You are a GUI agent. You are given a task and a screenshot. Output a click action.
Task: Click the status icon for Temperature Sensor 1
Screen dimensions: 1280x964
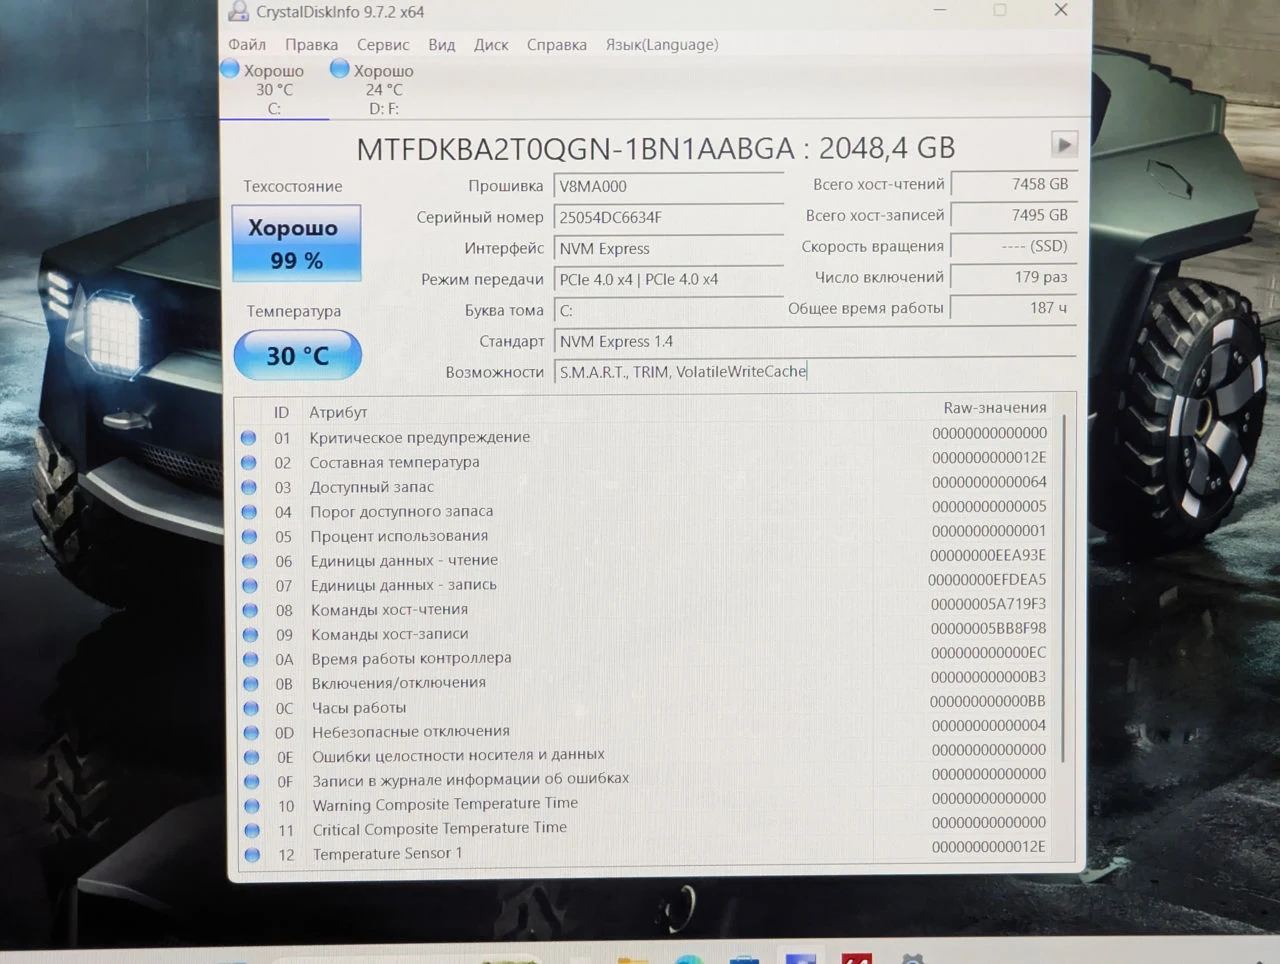(x=252, y=855)
